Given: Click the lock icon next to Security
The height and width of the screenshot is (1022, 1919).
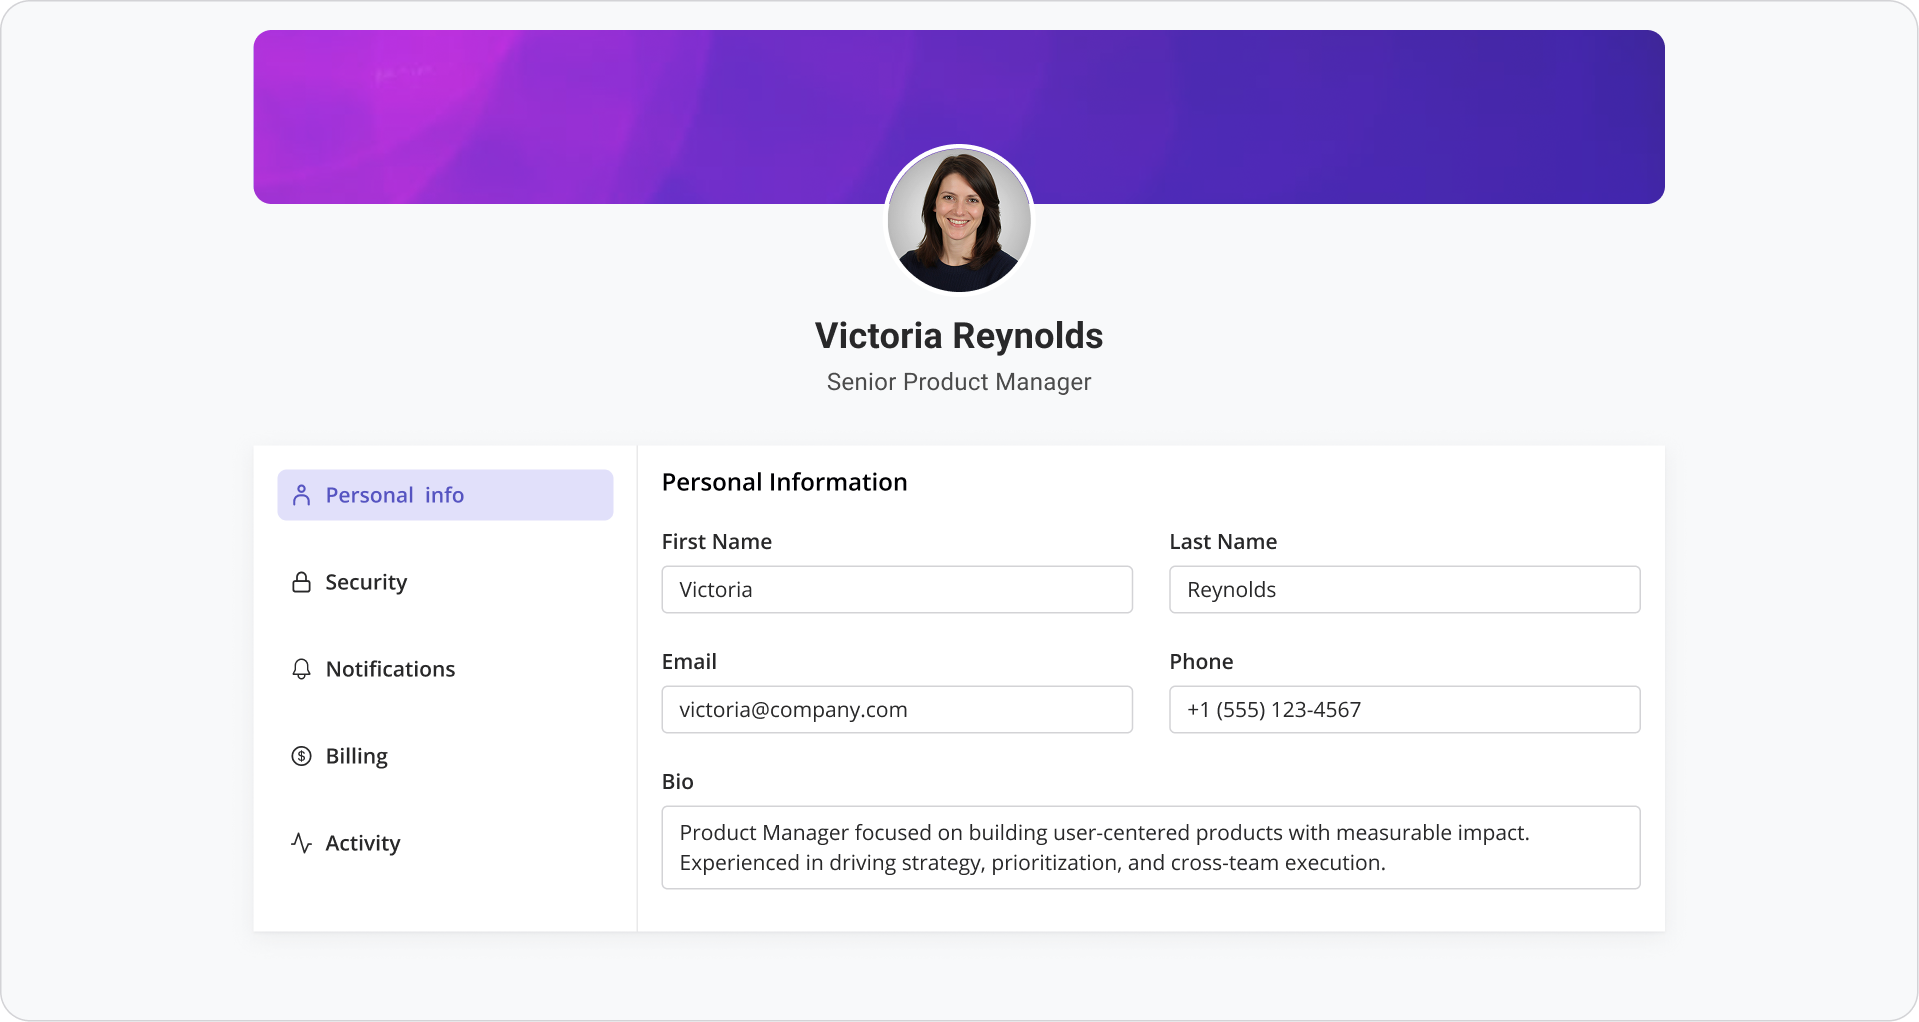Looking at the screenshot, I should click(301, 582).
